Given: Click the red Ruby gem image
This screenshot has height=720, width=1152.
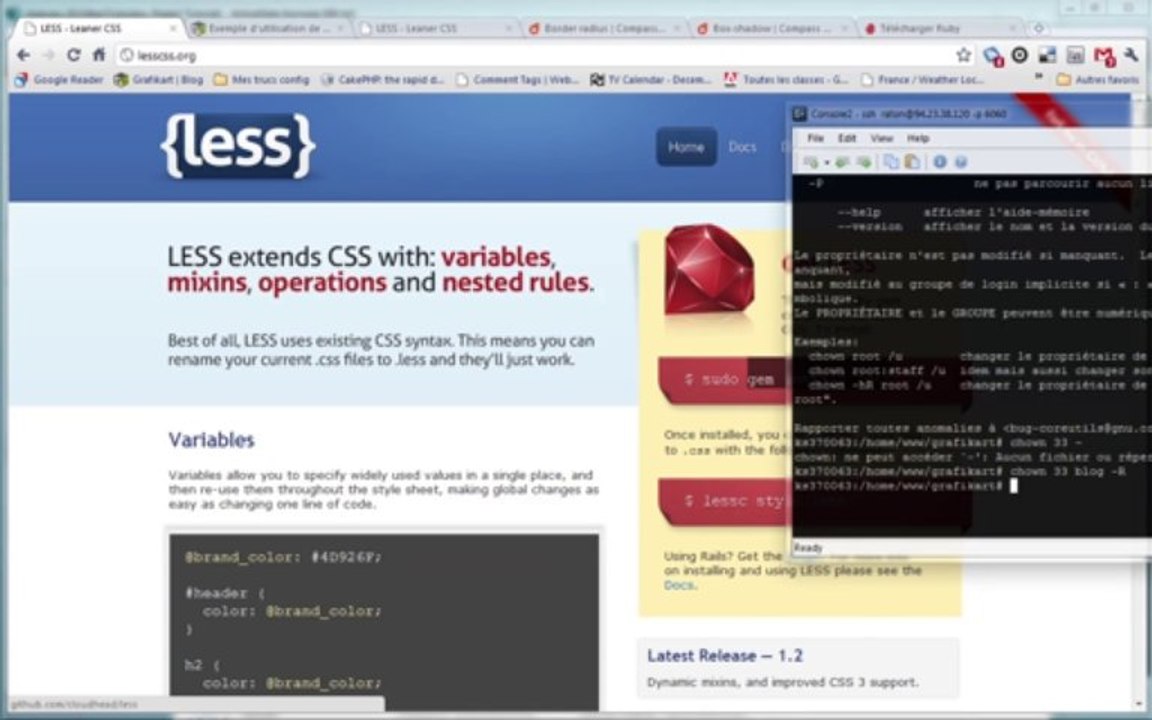Looking at the screenshot, I should coord(708,270).
